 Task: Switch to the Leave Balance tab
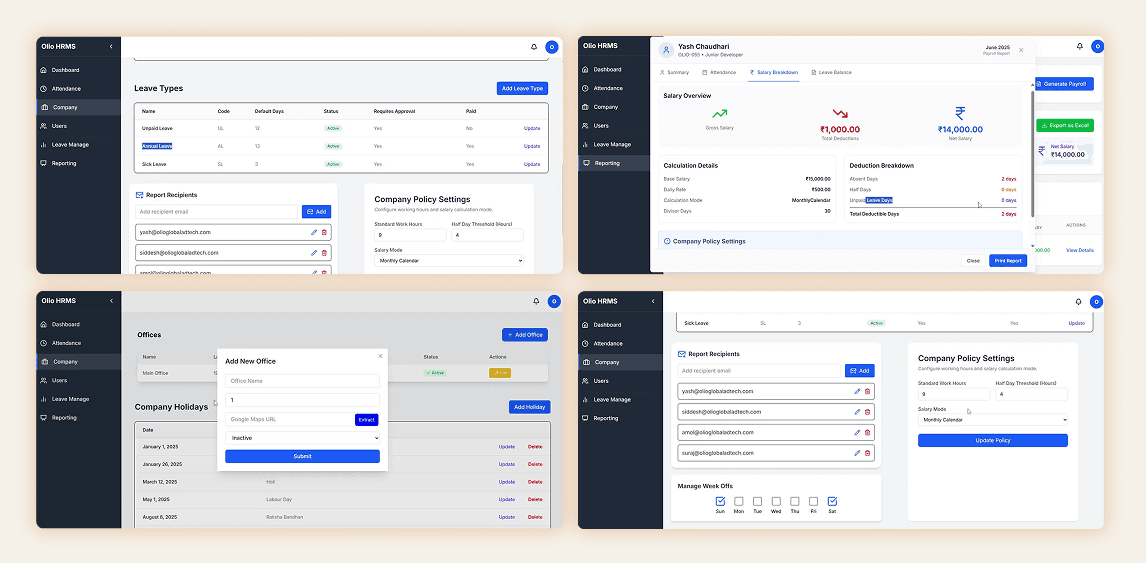point(832,73)
